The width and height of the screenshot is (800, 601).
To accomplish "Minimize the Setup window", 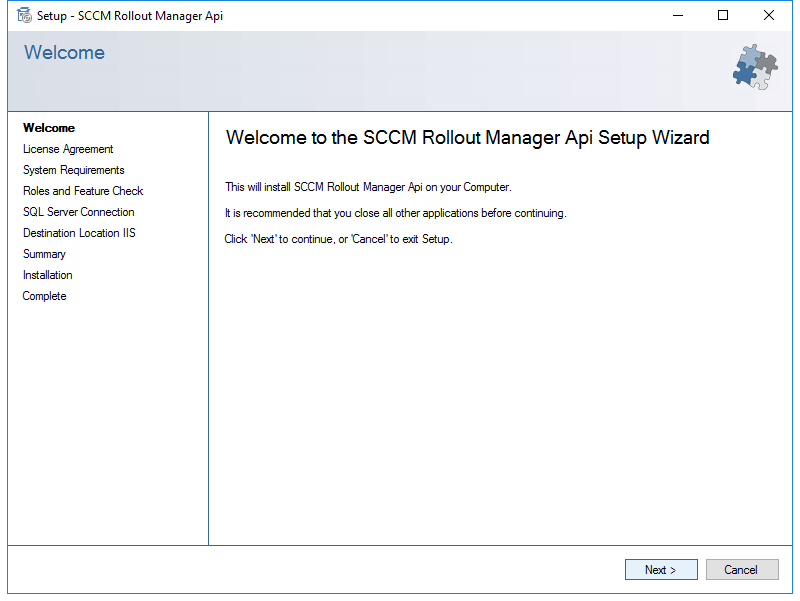I will point(678,15).
